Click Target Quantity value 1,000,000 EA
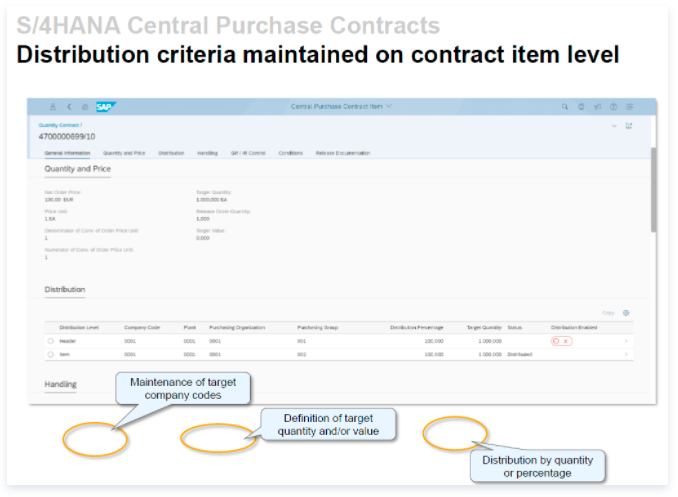 211,200
